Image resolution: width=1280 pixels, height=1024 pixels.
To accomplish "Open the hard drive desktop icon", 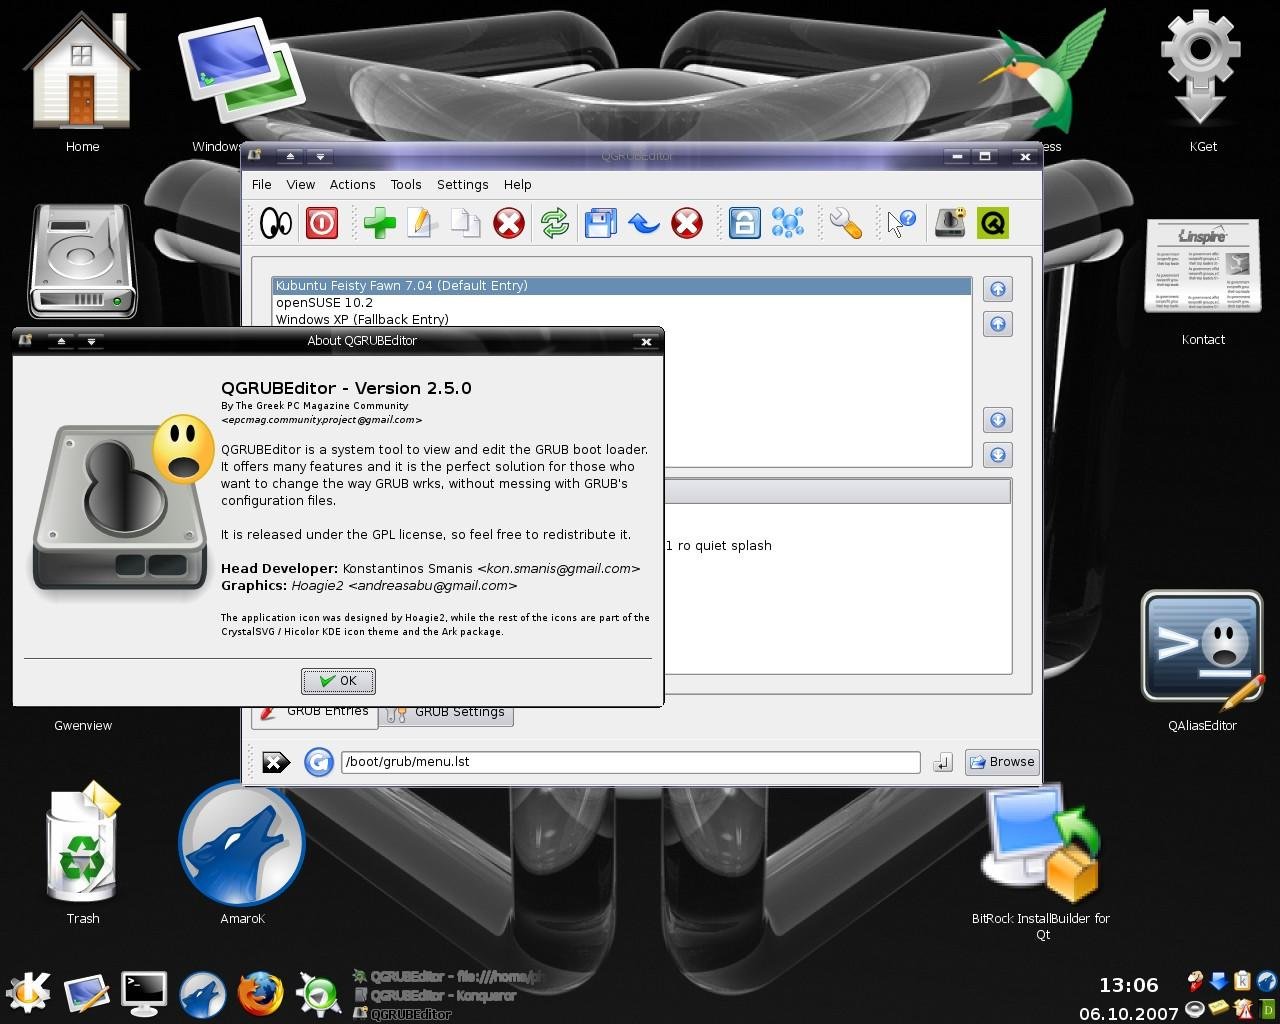I will click(x=82, y=262).
